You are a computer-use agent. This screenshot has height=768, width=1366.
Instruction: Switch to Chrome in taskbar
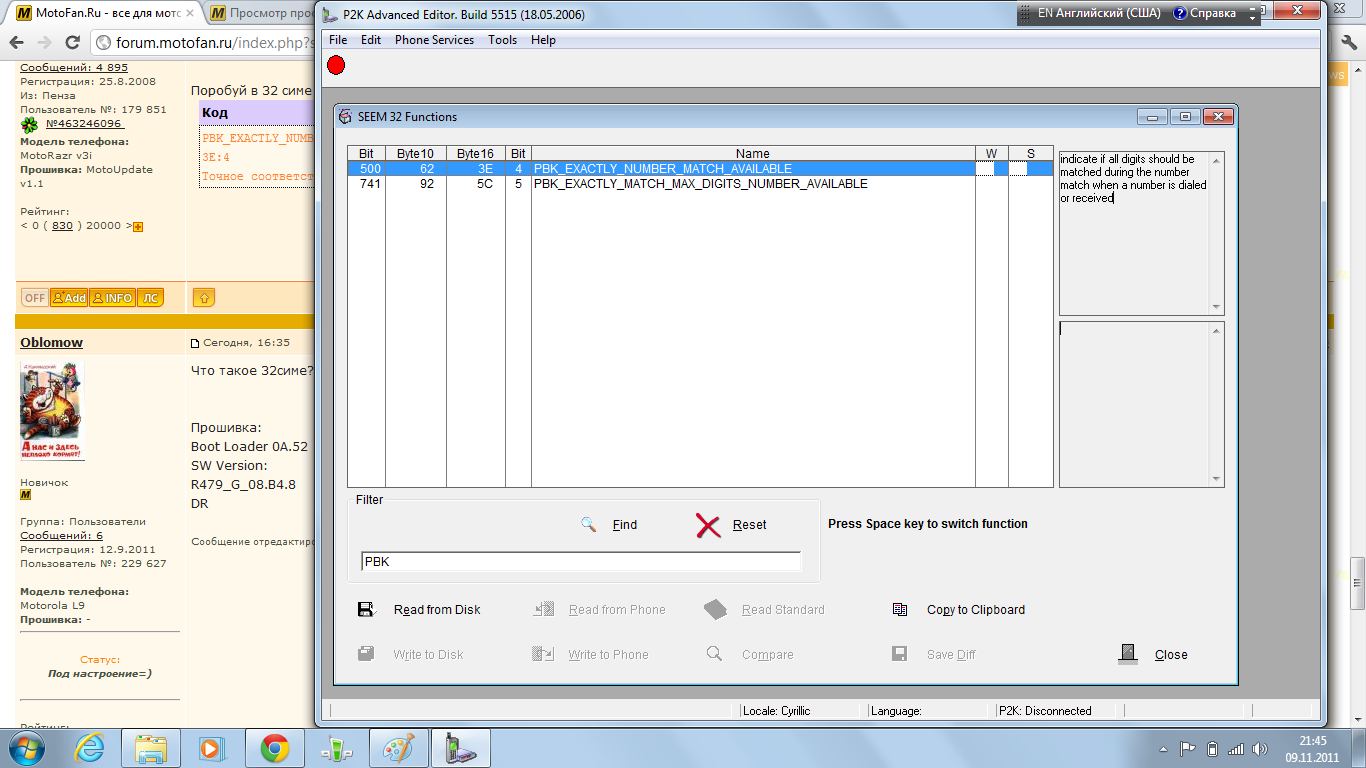pyautogui.click(x=275, y=748)
